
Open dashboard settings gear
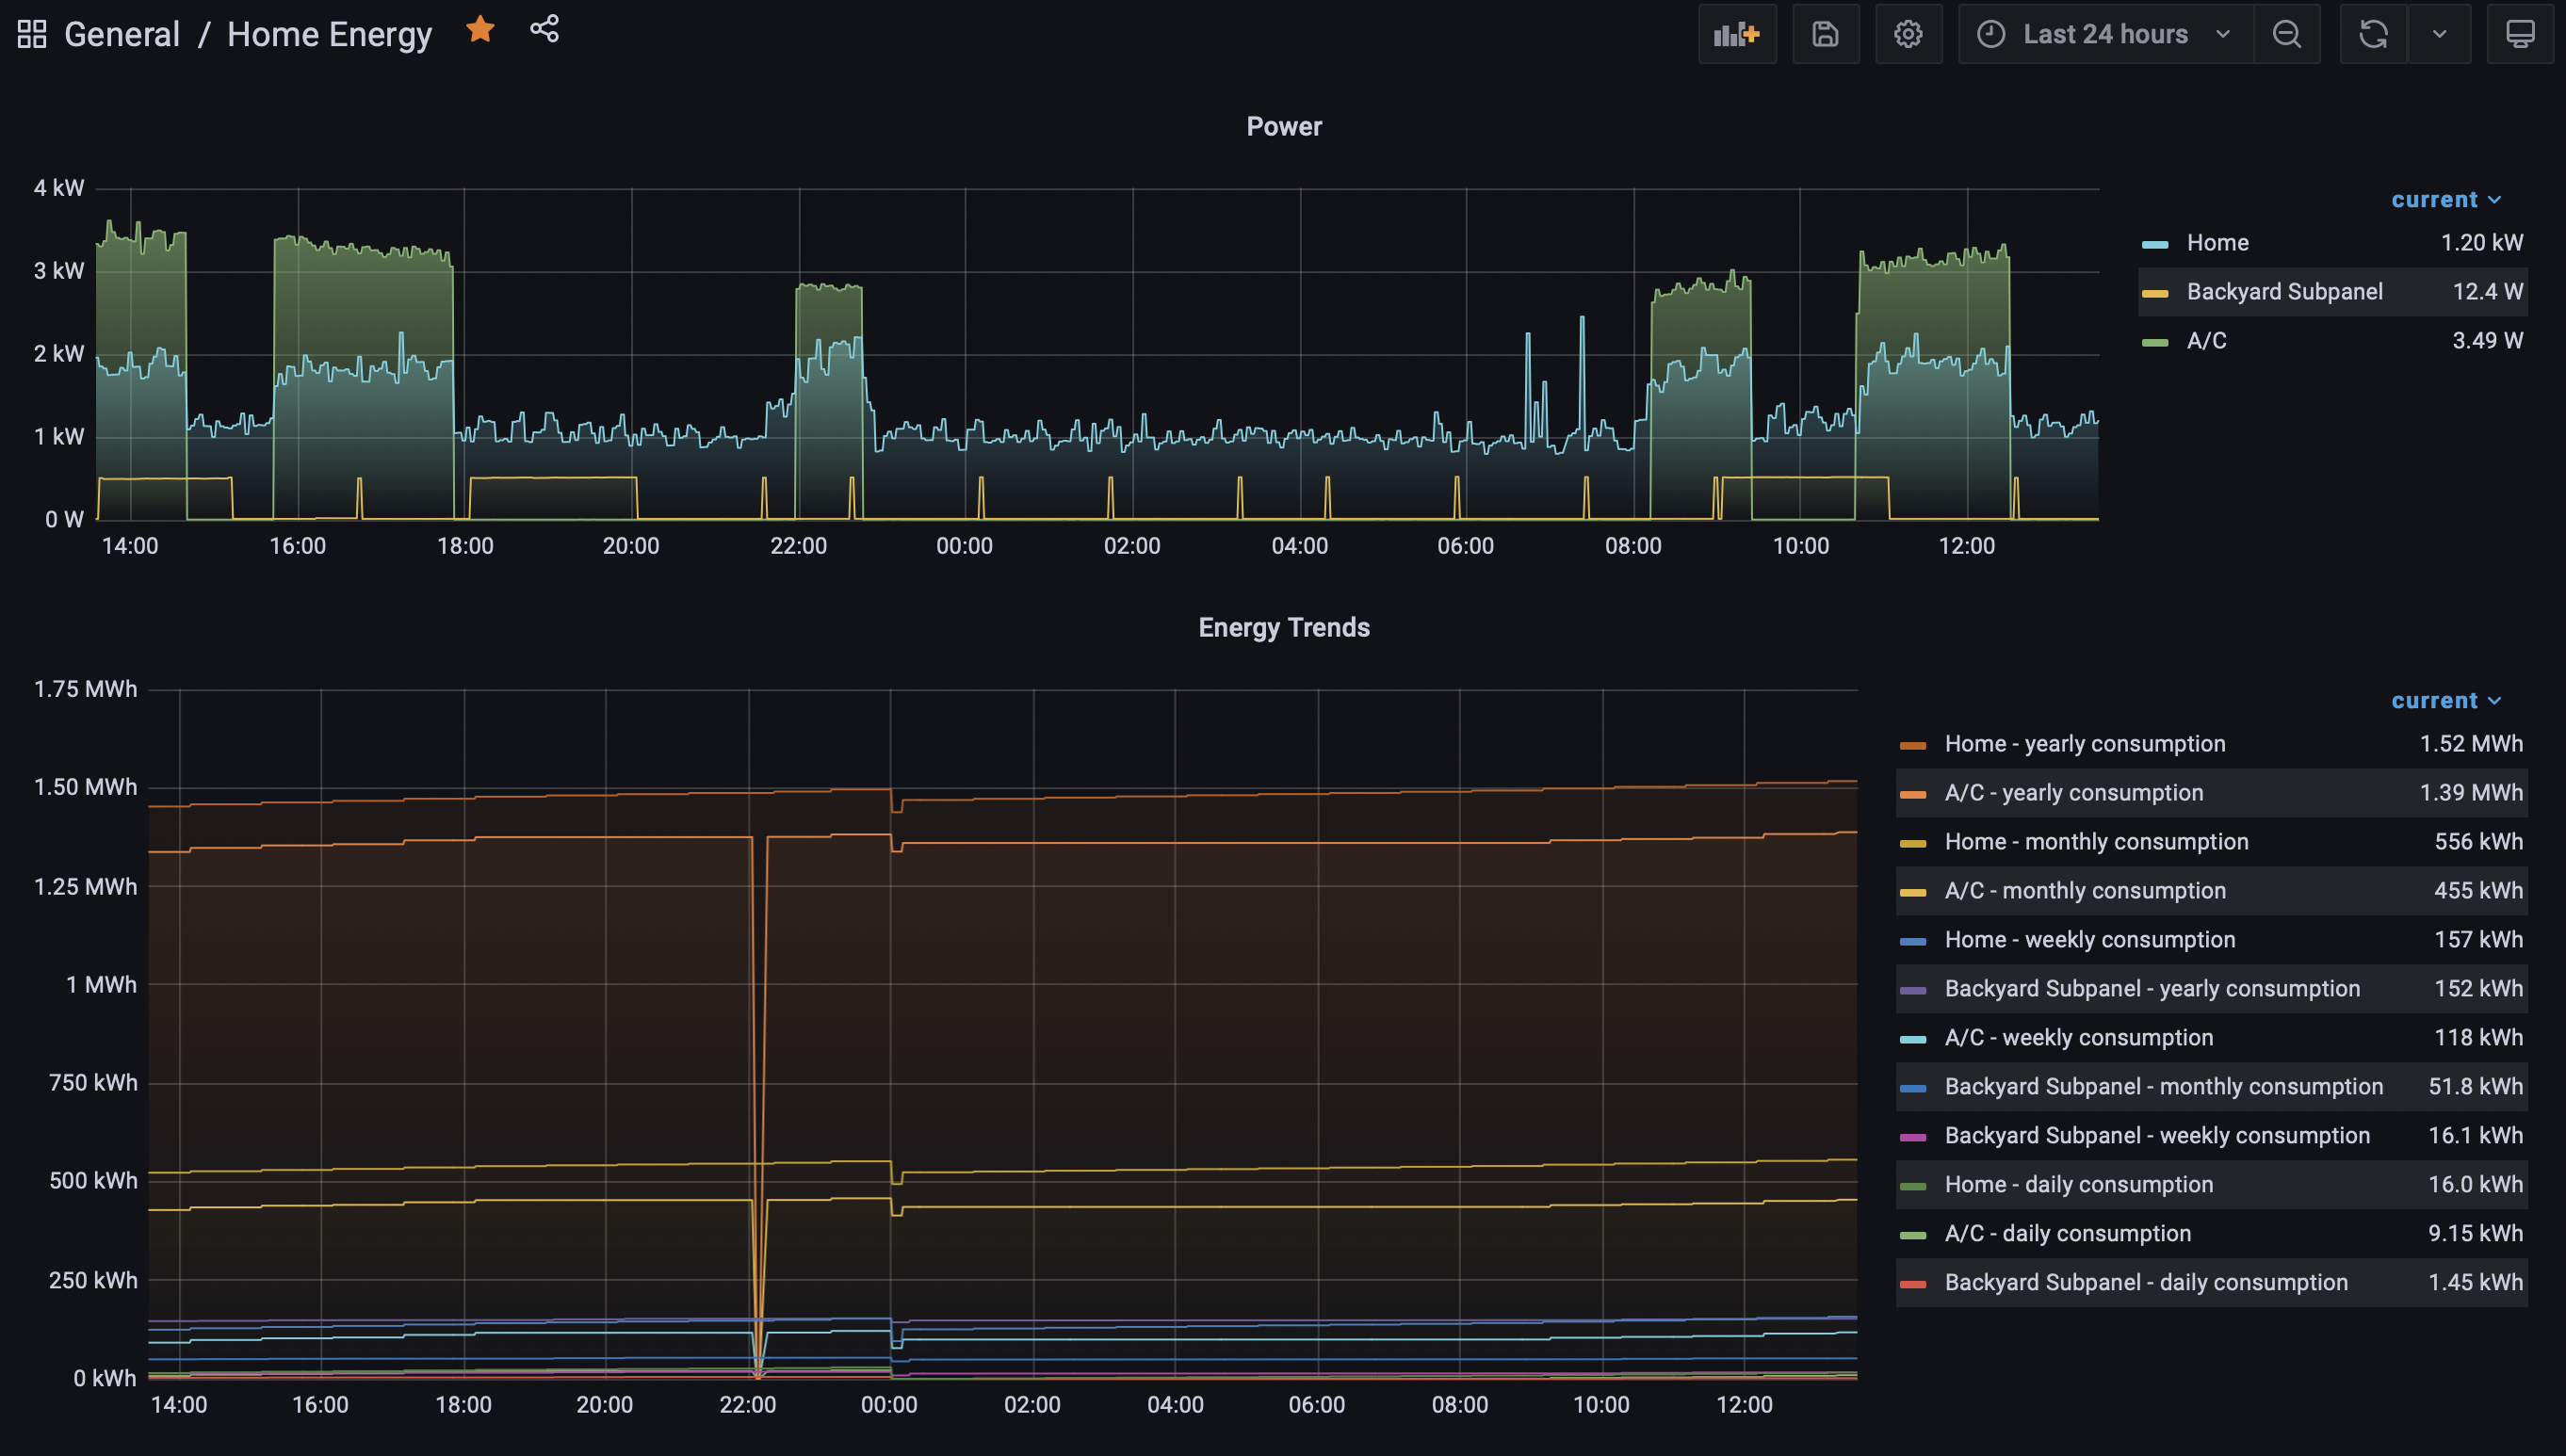pos(1908,34)
